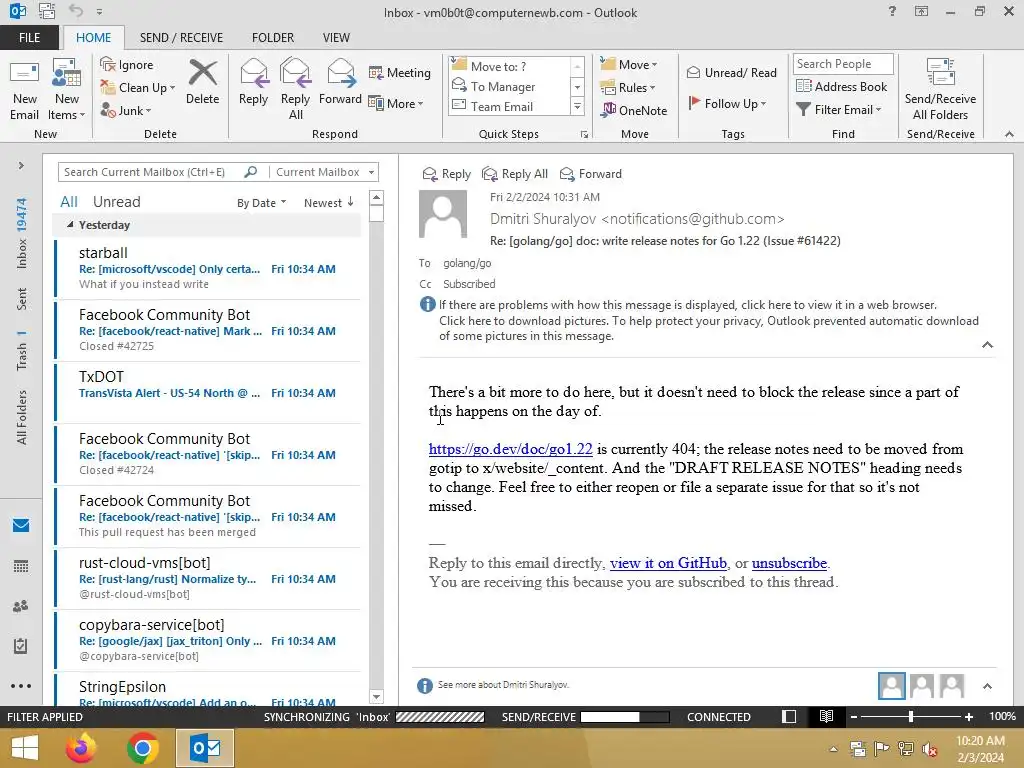Click the 'view it on GitHub' link

(x=668, y=563)
